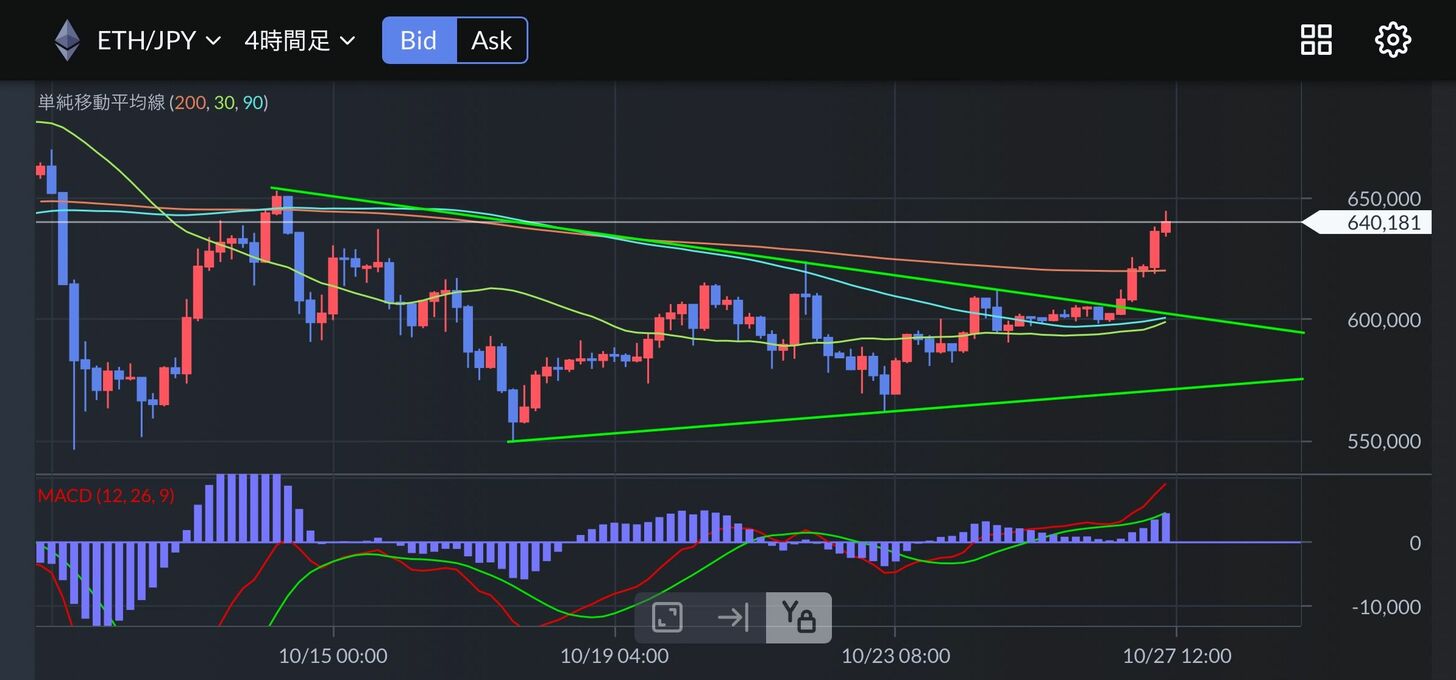Tap the fullscreen expand icon
Screen dimensions: 1456x680
667,617
